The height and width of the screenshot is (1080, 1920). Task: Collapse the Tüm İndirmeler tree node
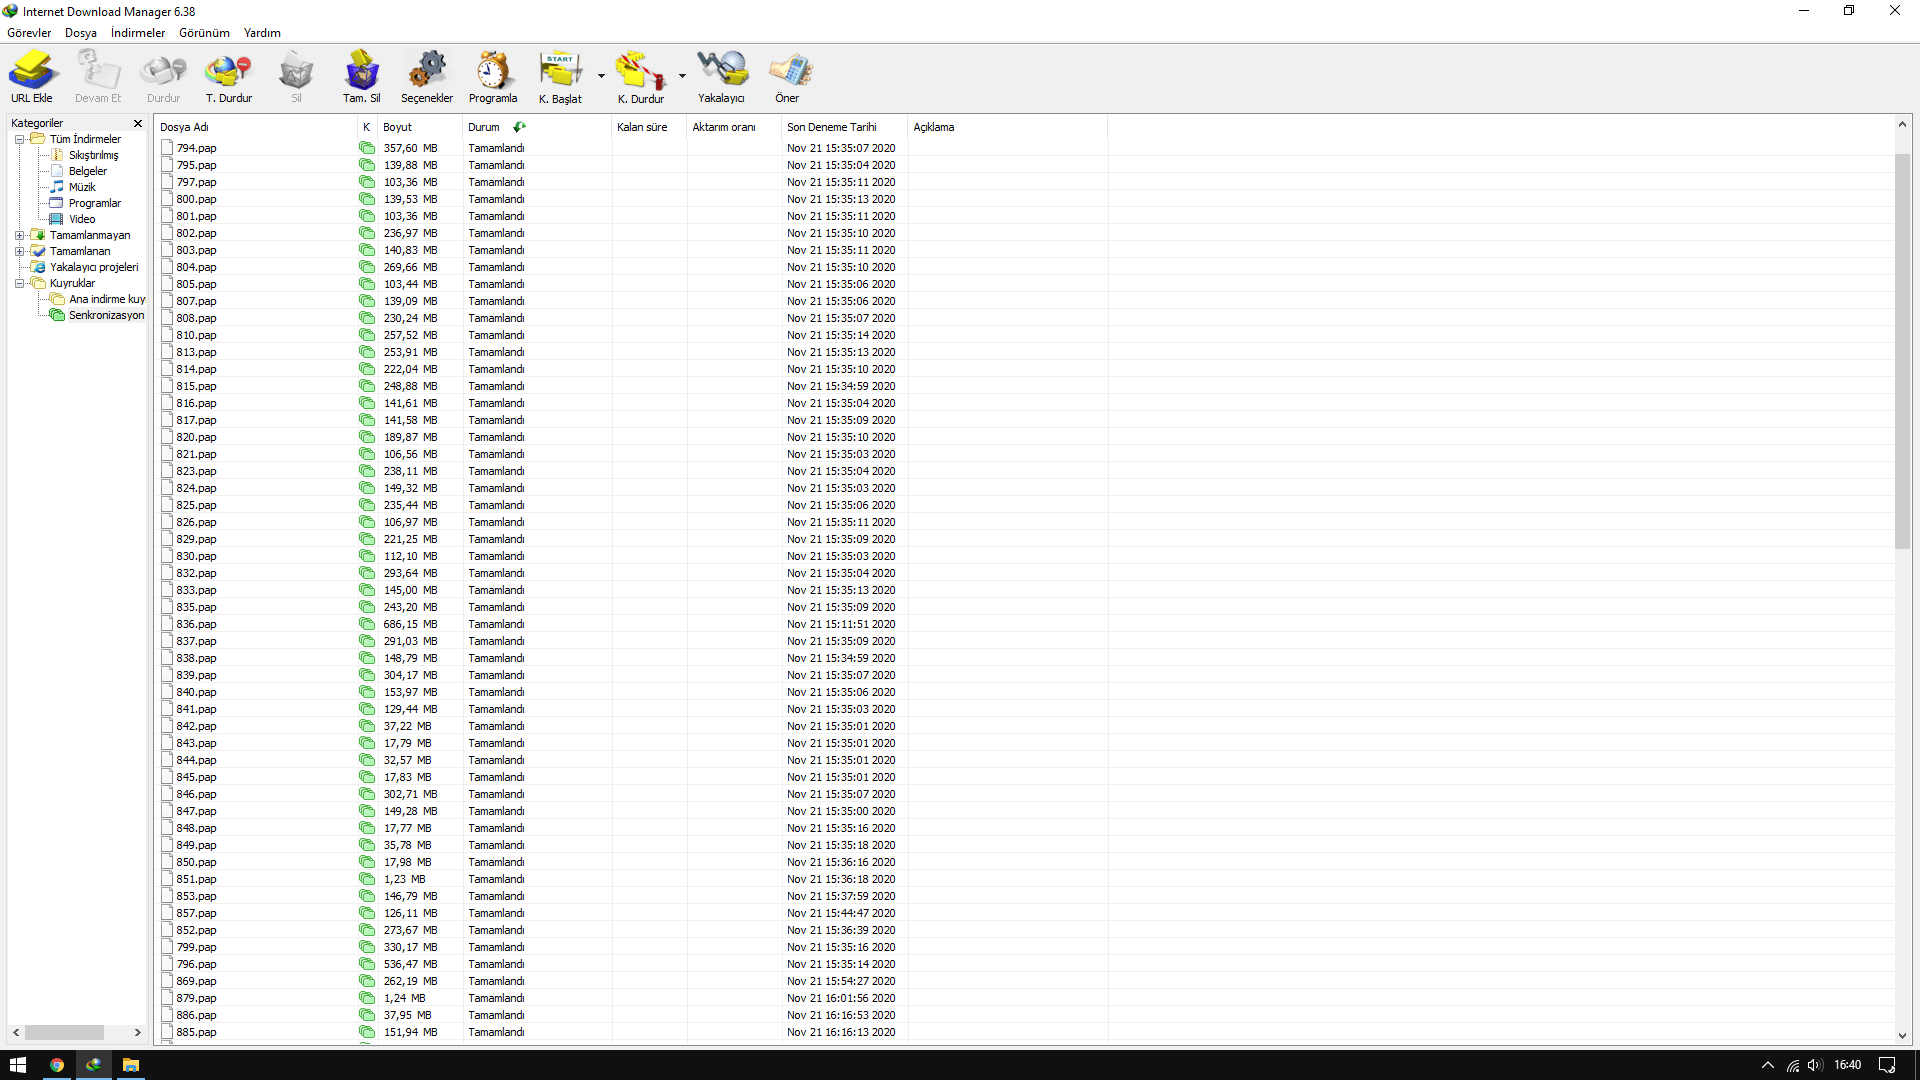19,139
